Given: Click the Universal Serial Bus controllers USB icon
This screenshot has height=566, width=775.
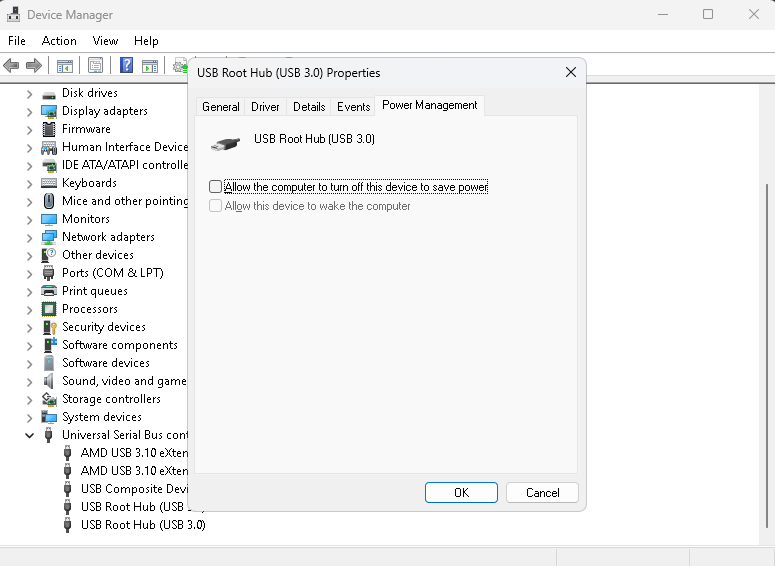Looking at the screenshot, I should point(48,435).
